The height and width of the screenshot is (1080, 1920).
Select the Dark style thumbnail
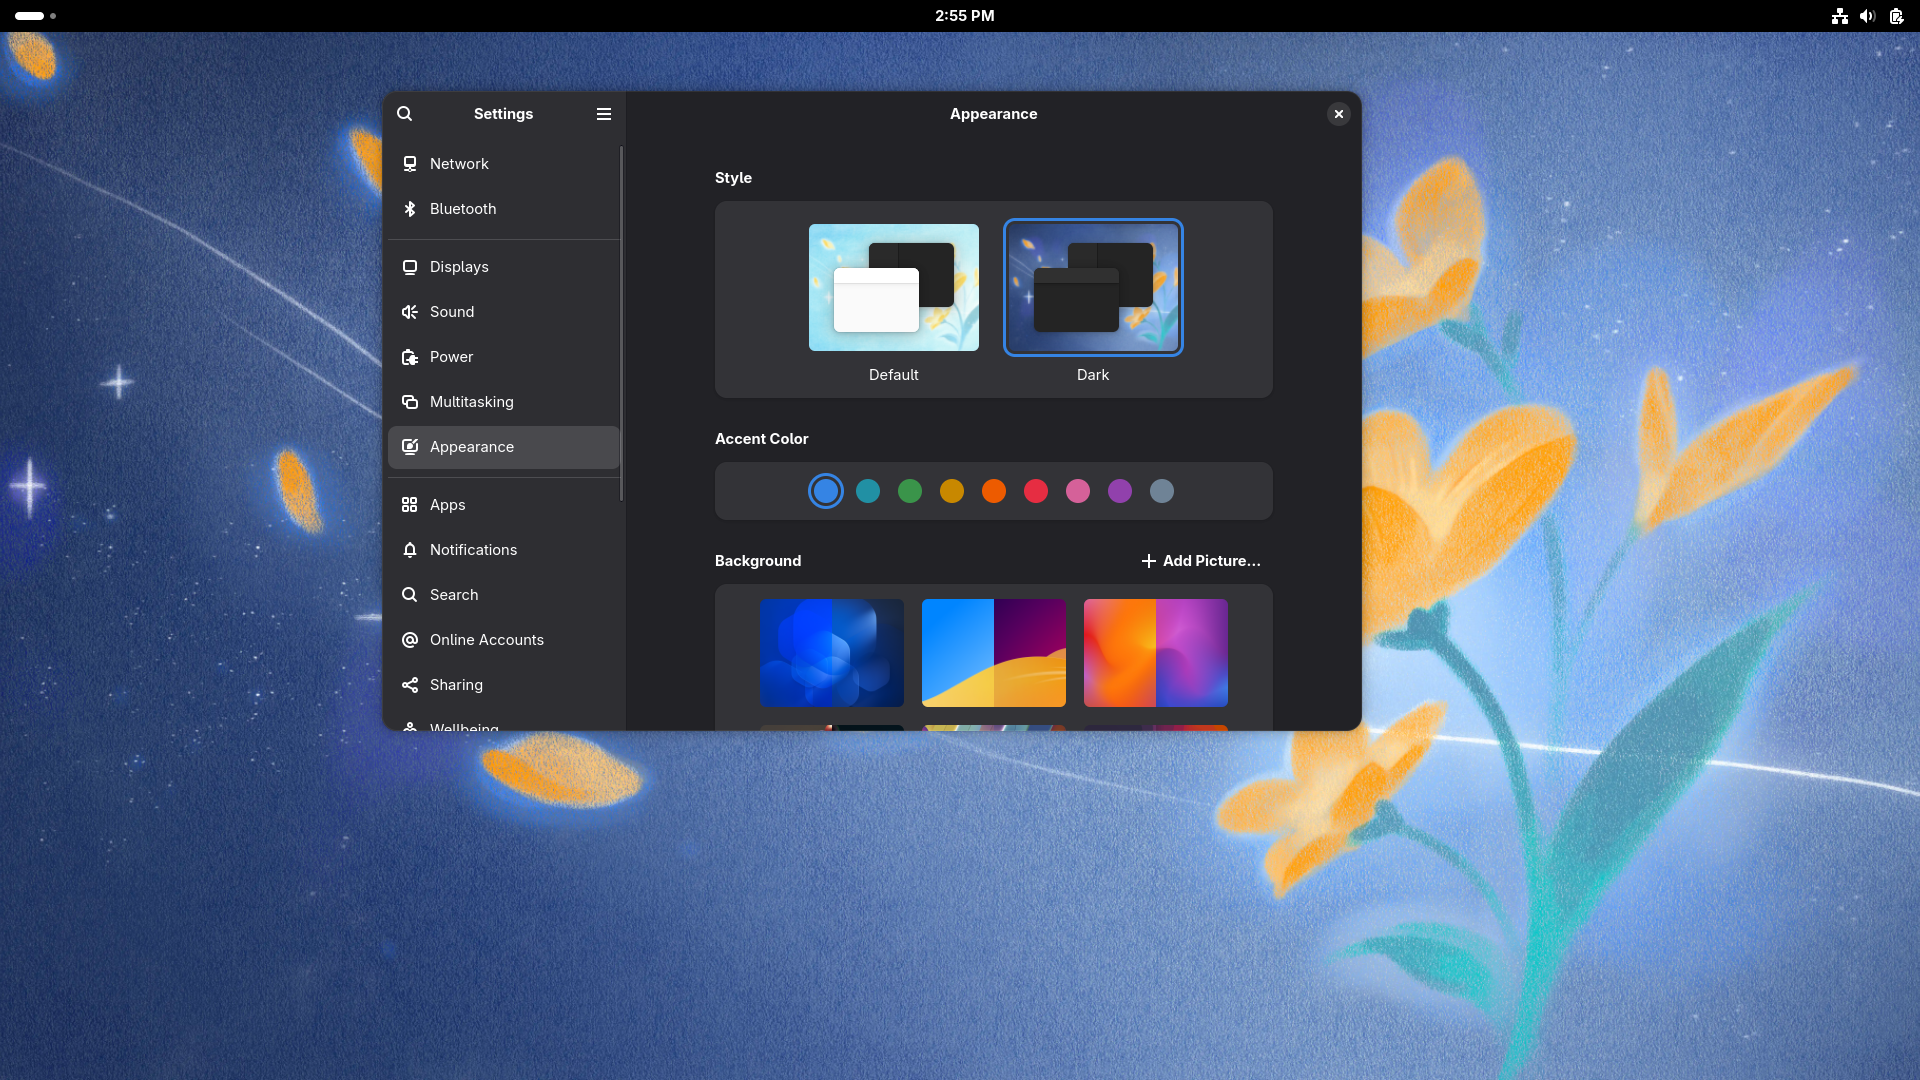coord(1093,288)
